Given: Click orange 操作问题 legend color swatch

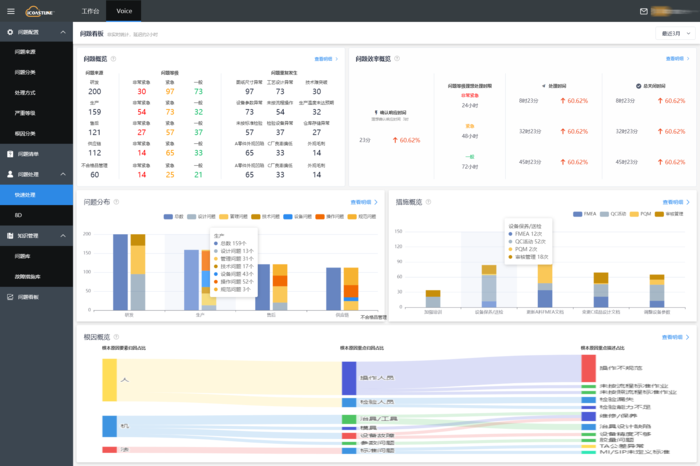Looking at the screenshot, I should (x=320, y=216).
